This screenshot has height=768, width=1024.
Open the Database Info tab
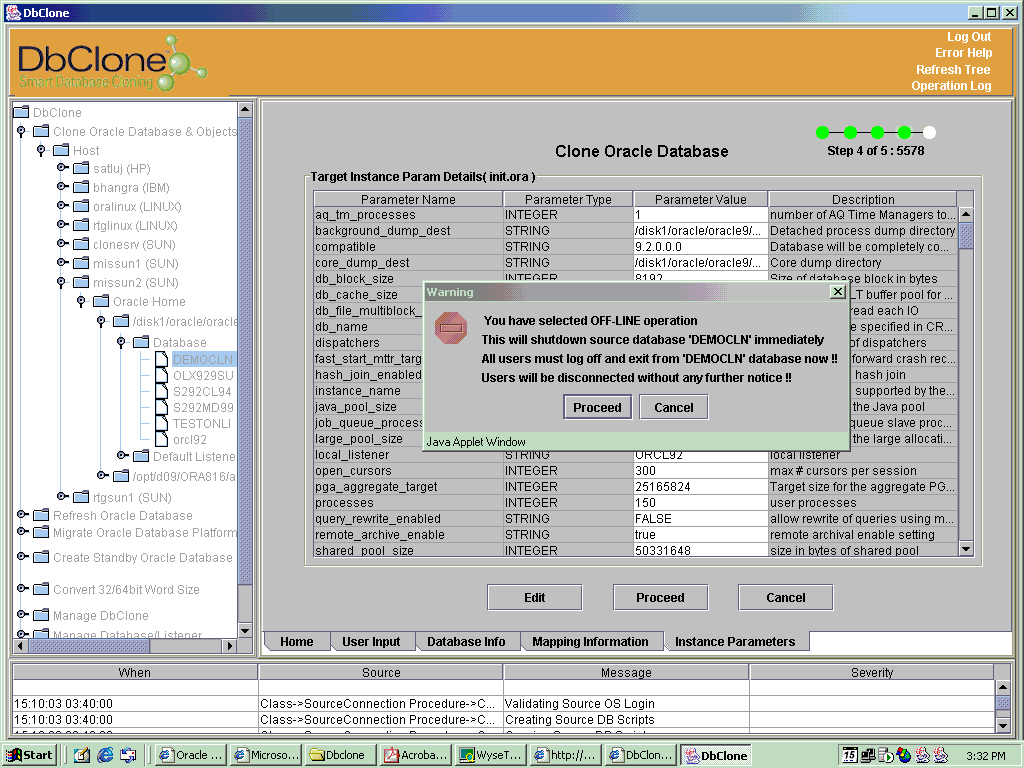(x=466, y=641)
